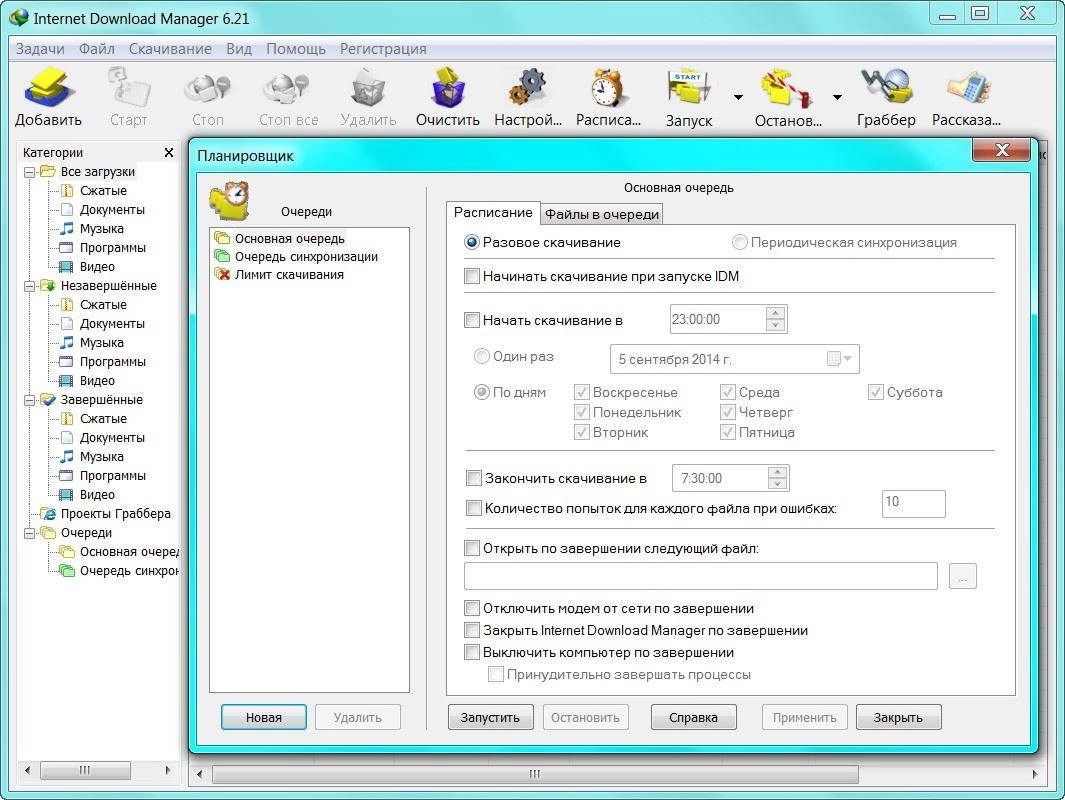Collapse the Завершённые tree node
The width and height of the screenshot is (1065, 800).
coord(29,400)
